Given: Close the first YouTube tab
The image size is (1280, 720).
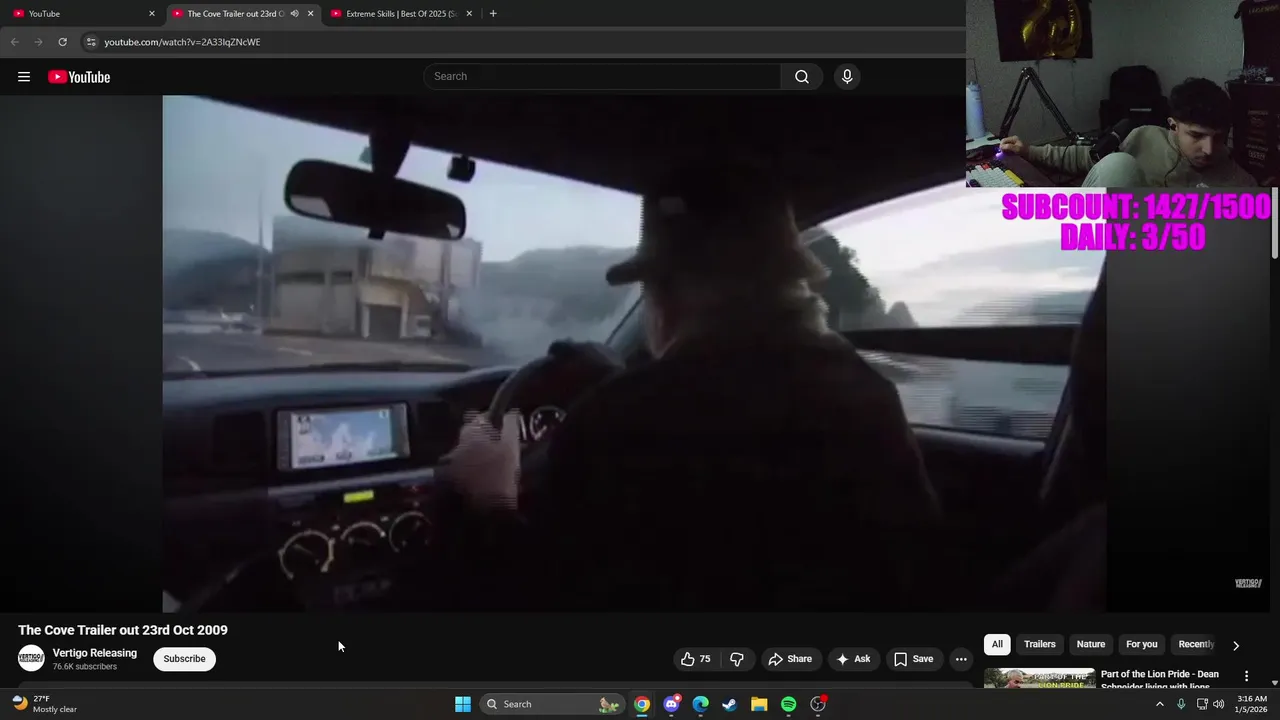Looking at the screenshot, I should [152, 14].
